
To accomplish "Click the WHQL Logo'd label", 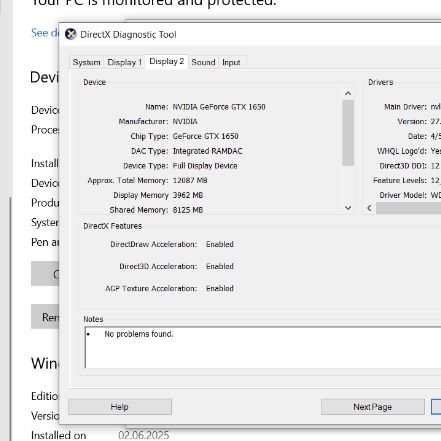I will tap(401, 151).
